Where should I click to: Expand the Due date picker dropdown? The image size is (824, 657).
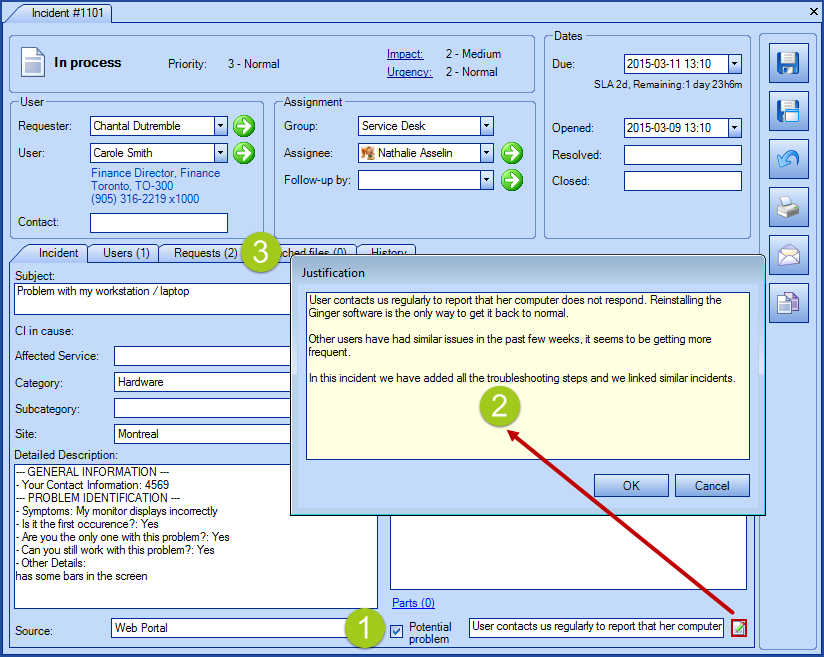click(x=735, y=64)
